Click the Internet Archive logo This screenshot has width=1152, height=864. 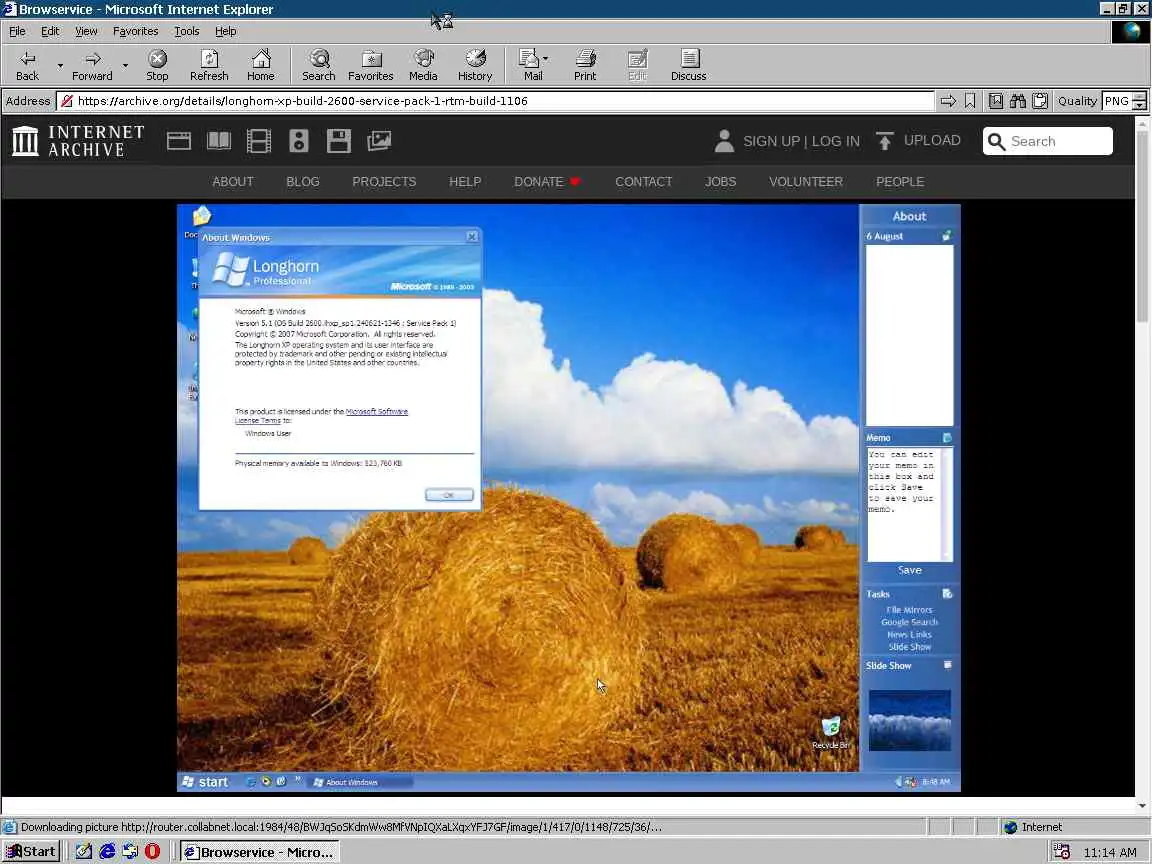click(x=78, y=141)
